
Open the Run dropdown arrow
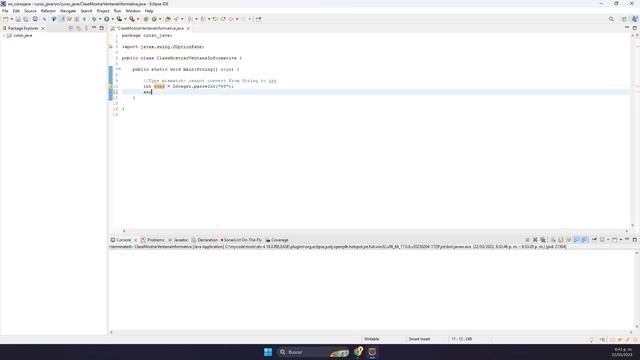coord(113,19)
